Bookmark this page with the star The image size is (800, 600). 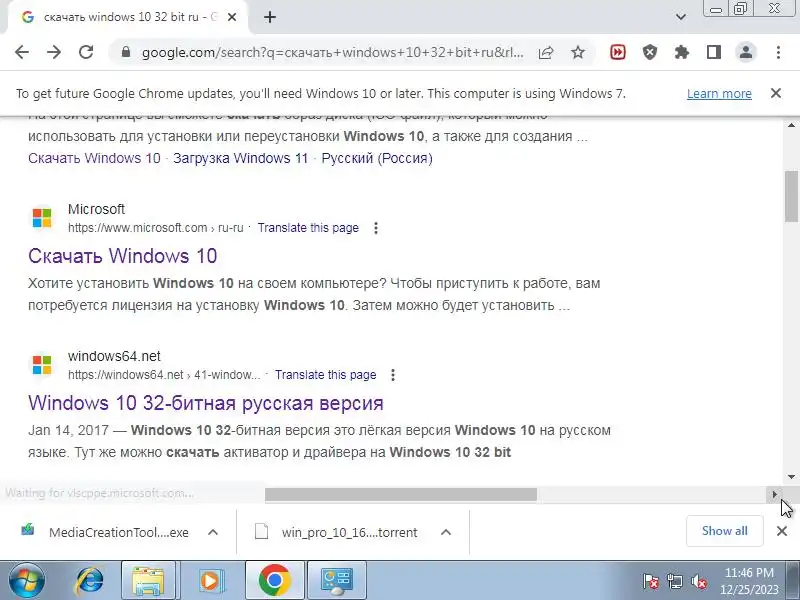pyautogui.click(x=578, y=52)
